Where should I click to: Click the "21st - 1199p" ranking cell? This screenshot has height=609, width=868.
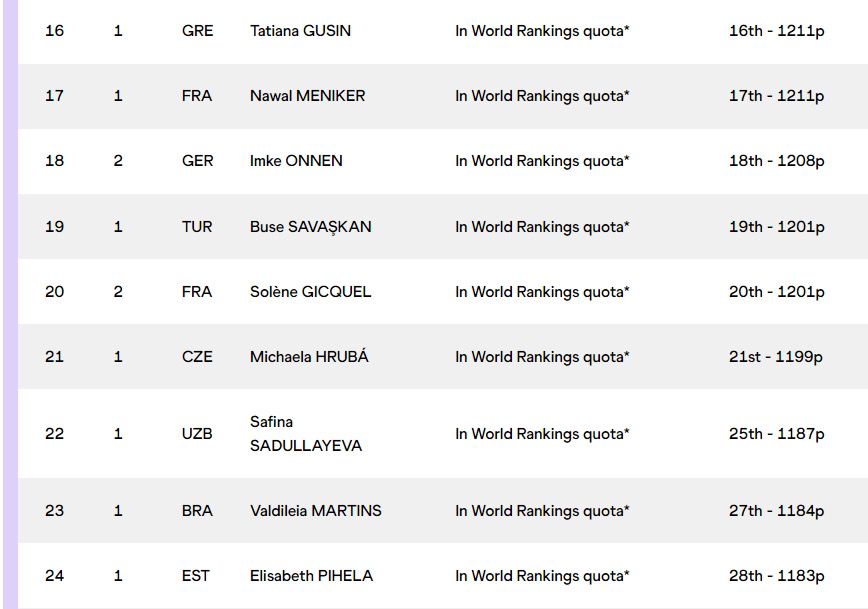776,356
